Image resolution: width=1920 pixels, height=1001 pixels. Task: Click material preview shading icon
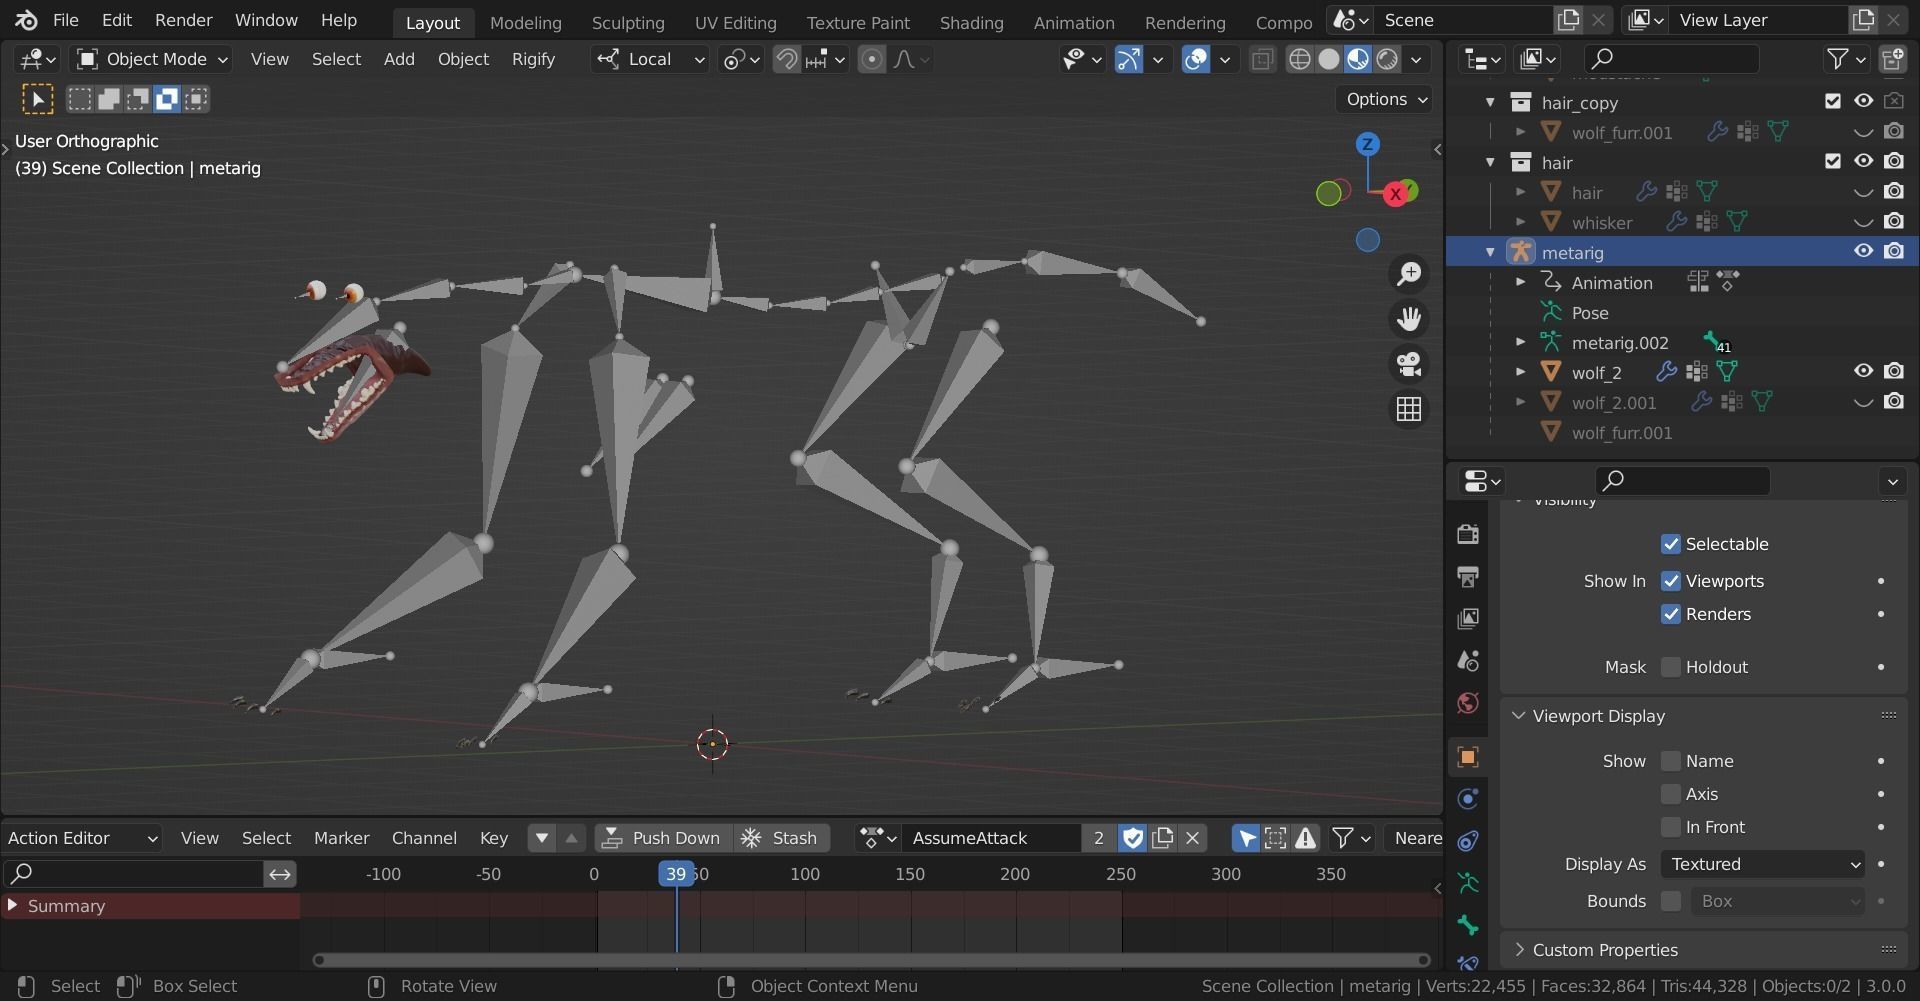[1358, 60]
